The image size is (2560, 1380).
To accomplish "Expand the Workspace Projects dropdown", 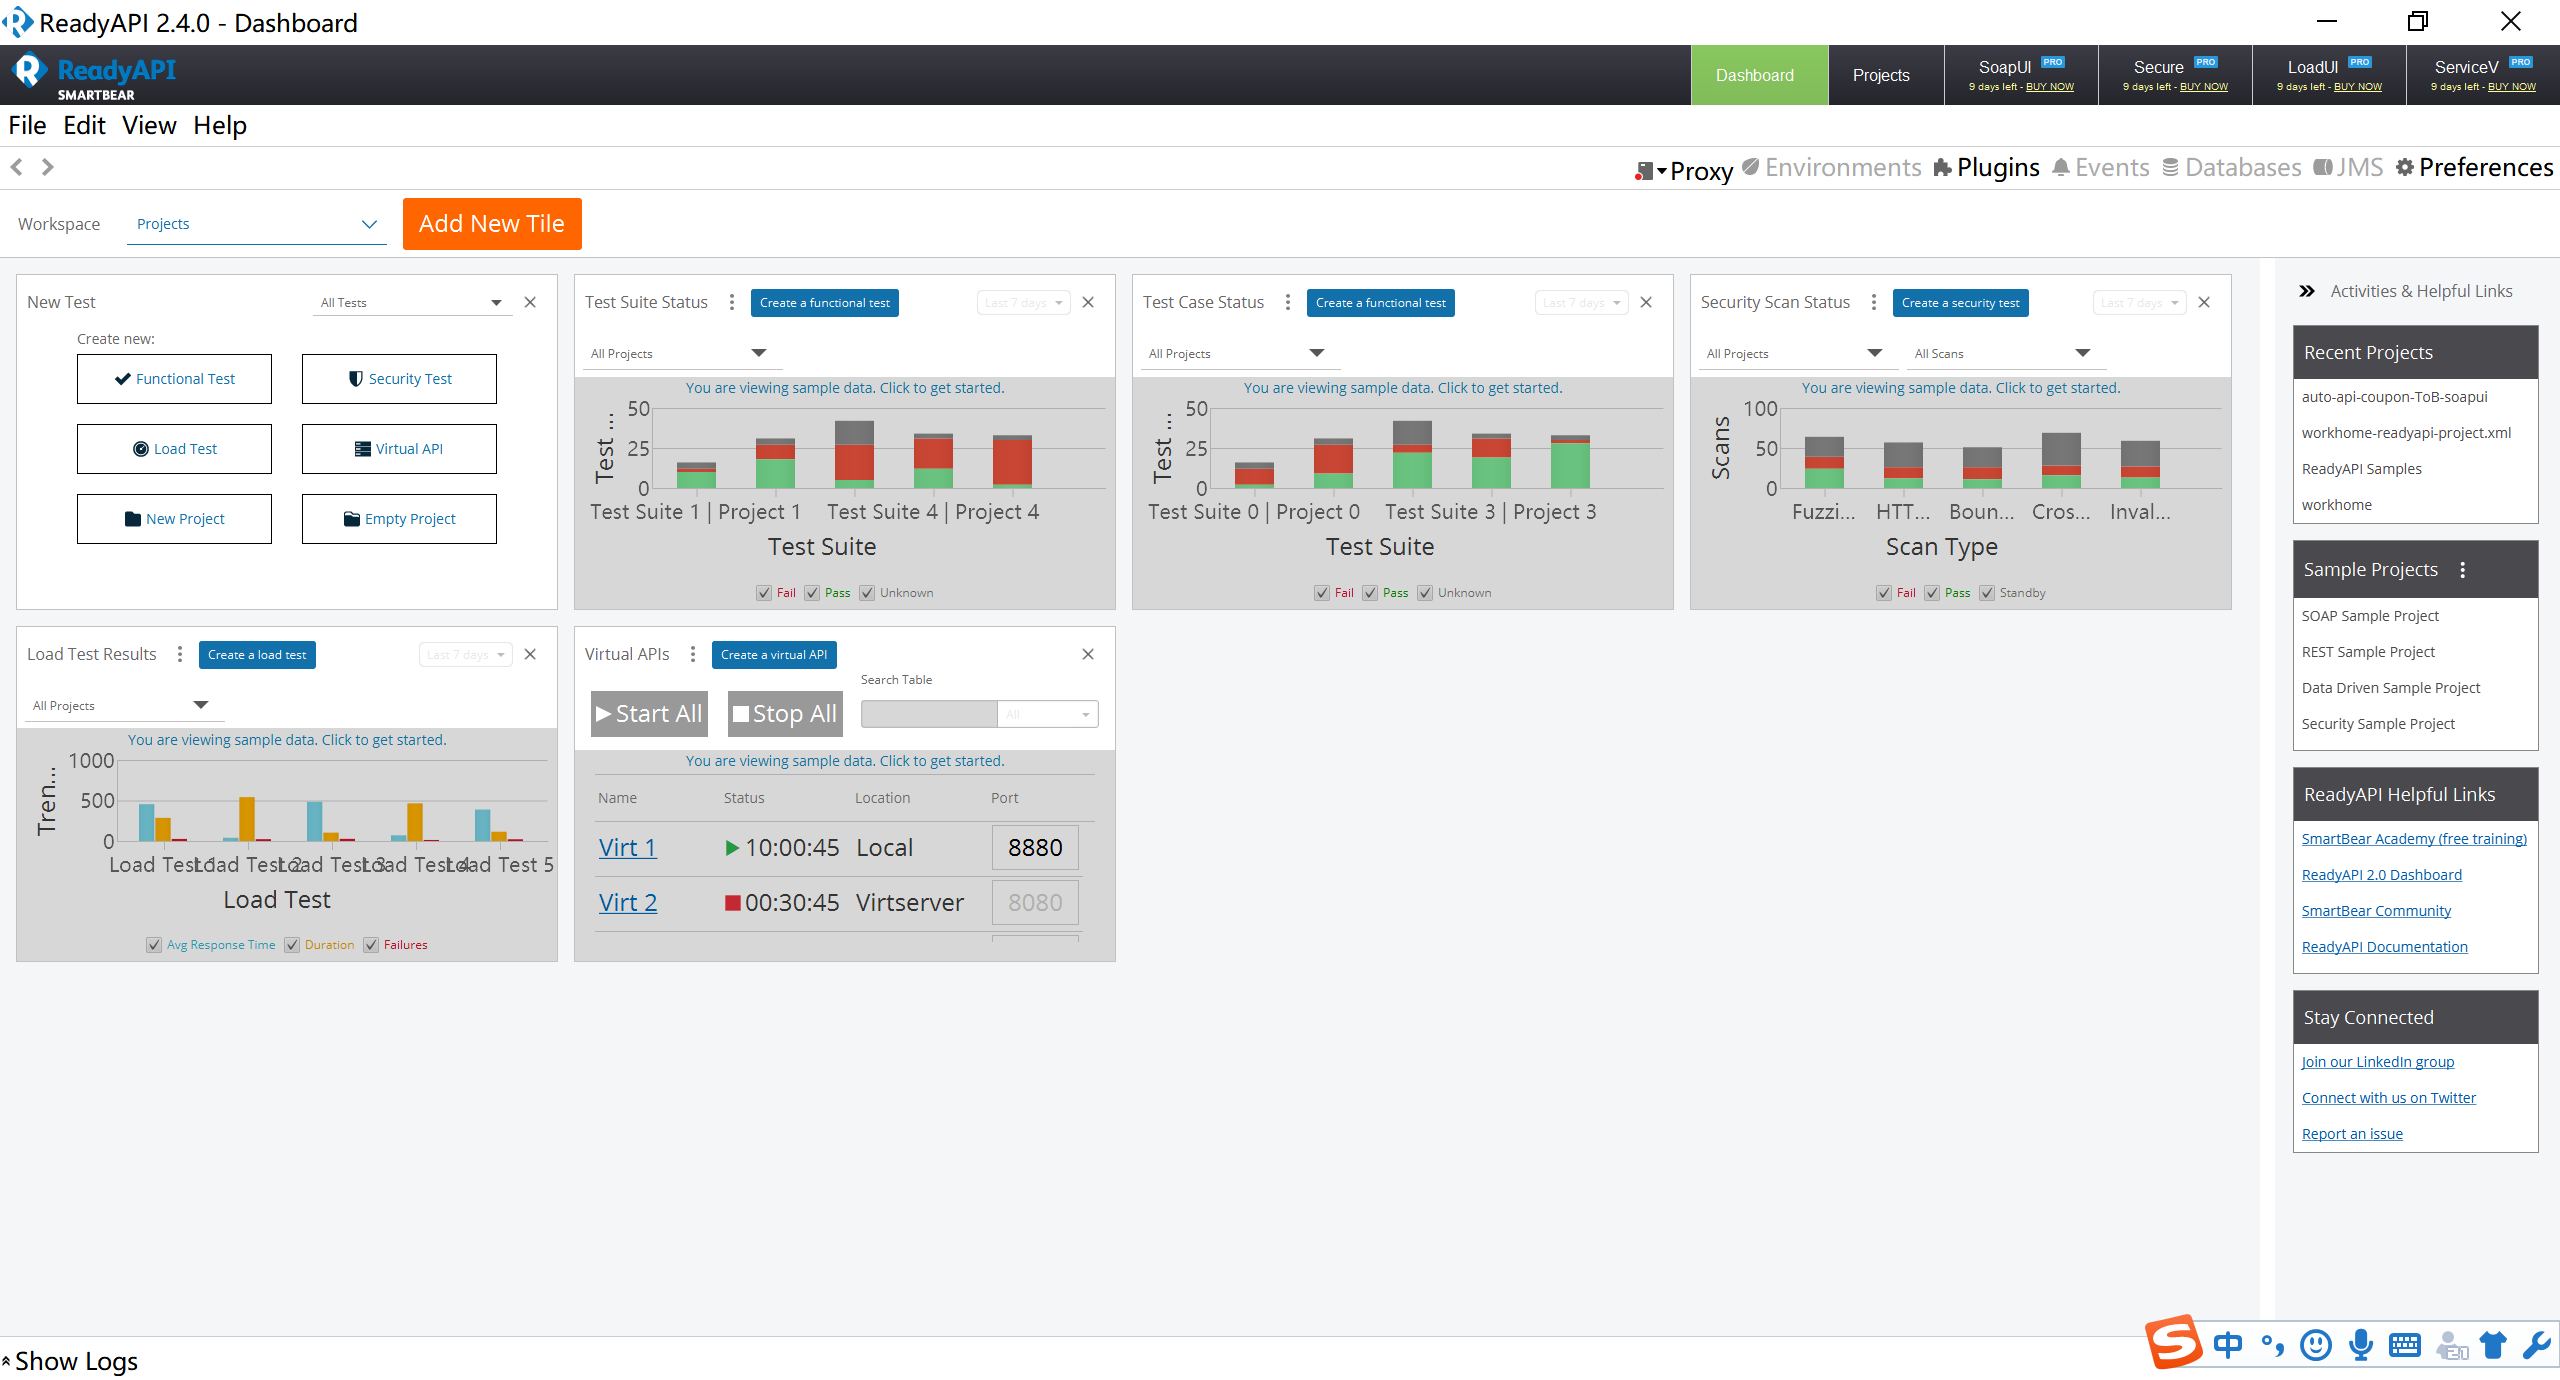I will pyautogui.click(x=257, y=224).
